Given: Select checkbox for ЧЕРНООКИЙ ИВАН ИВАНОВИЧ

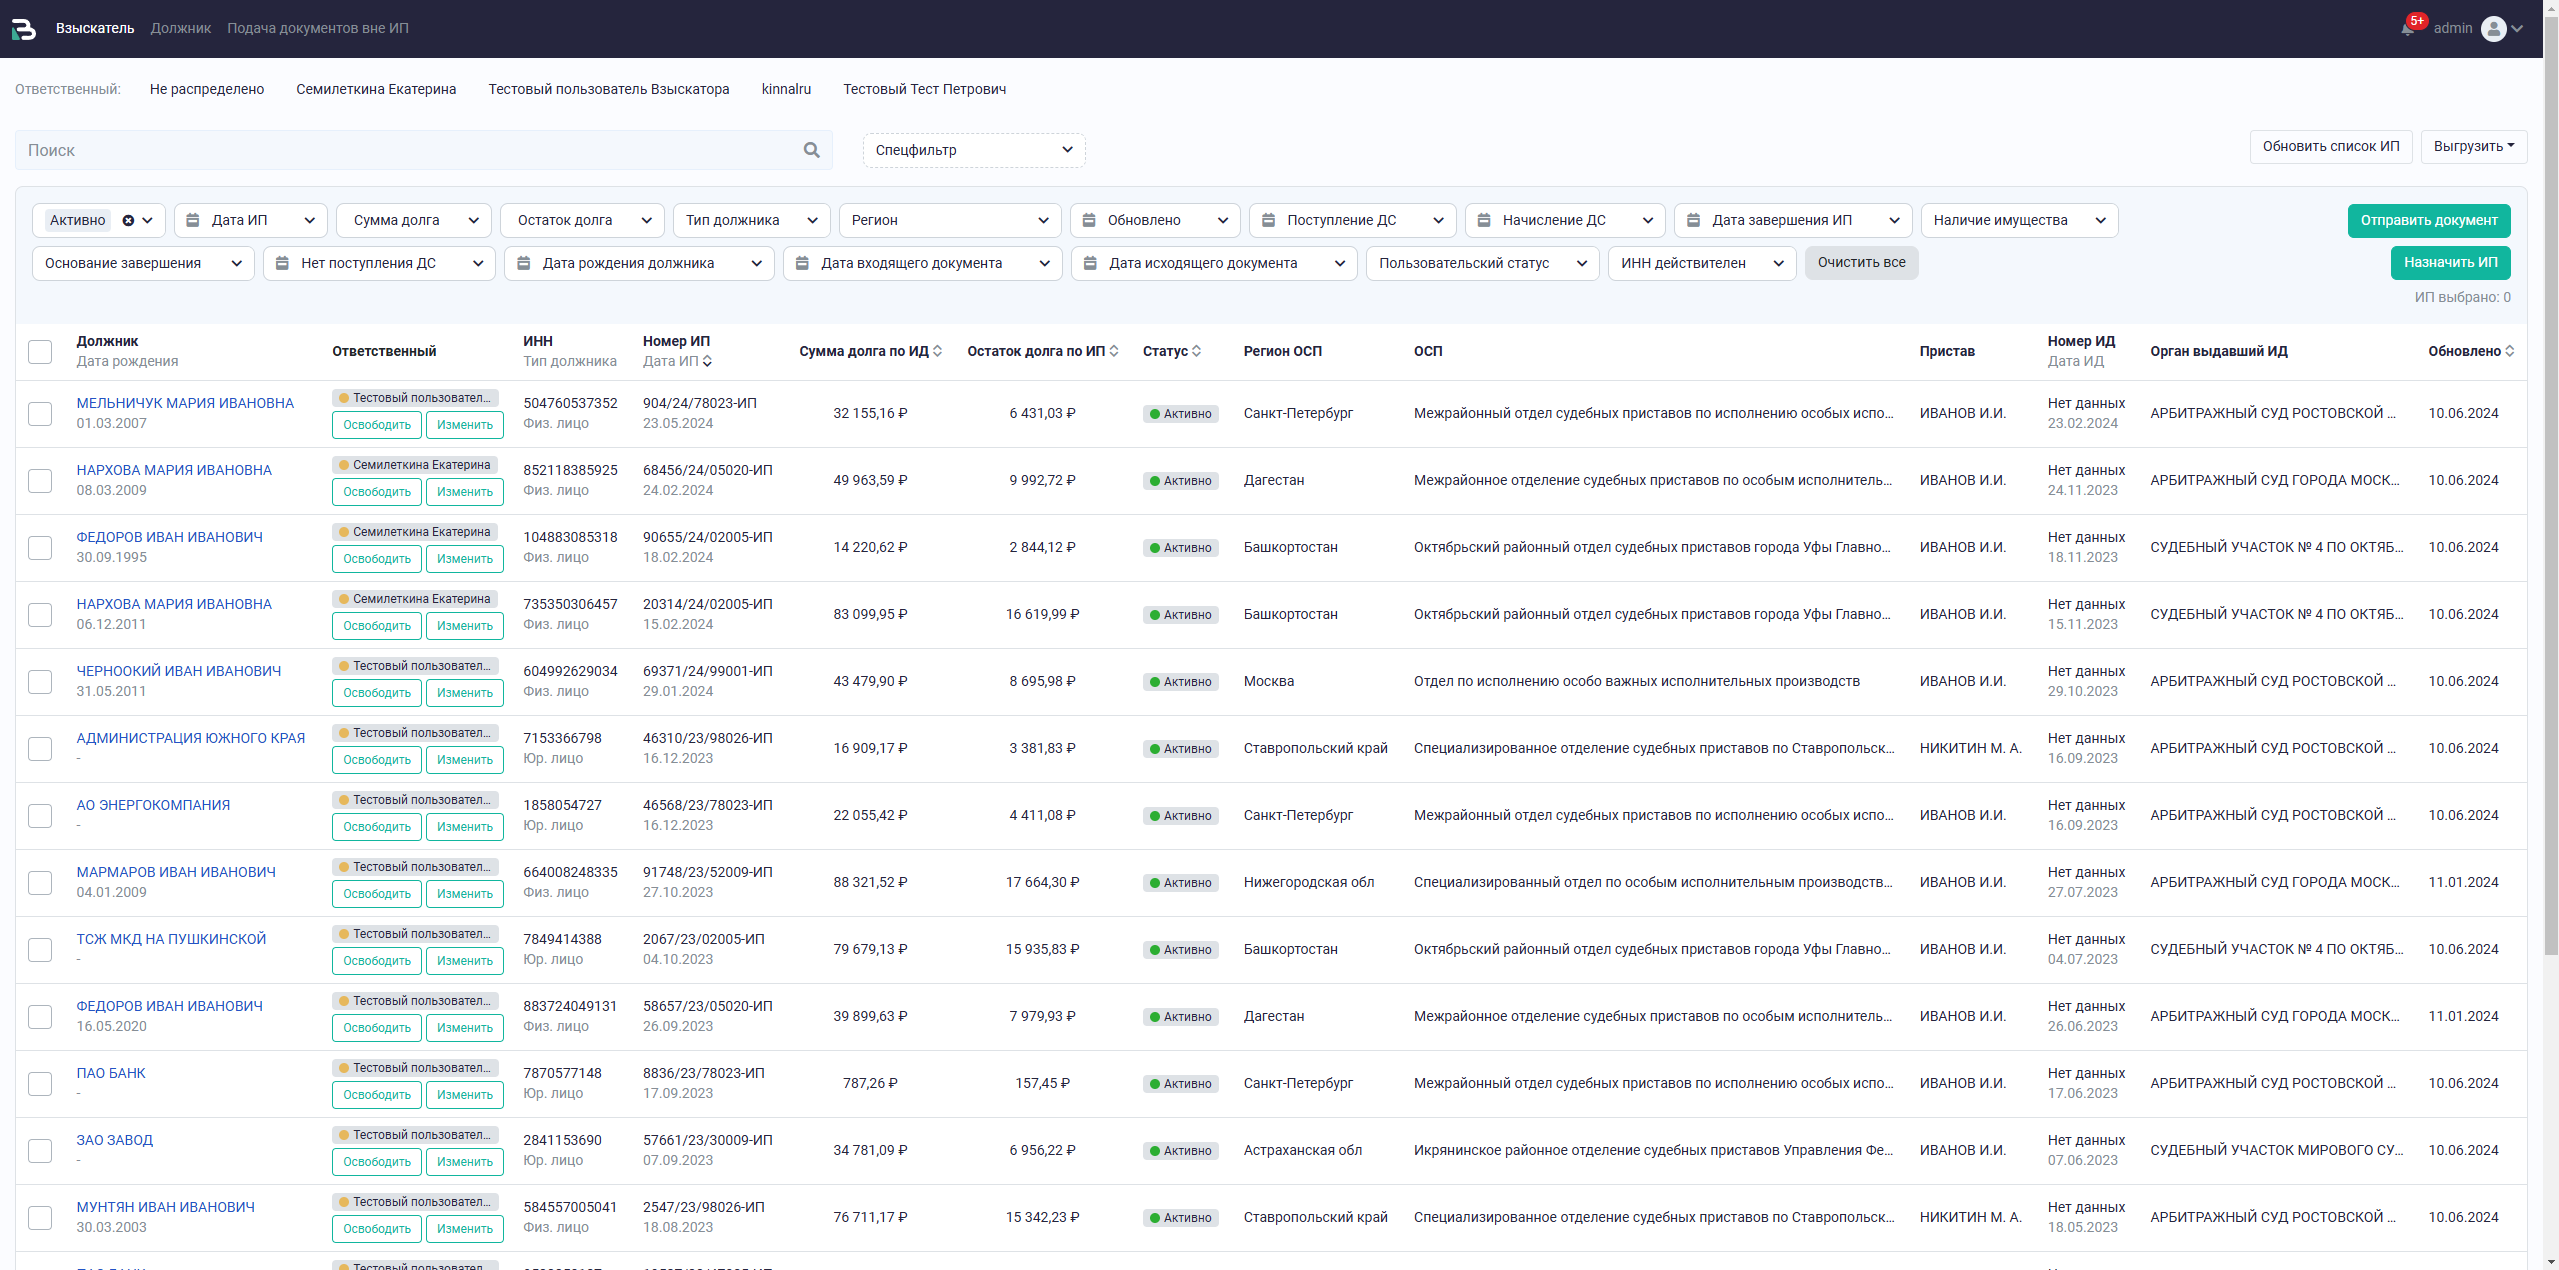Looking at the screenshot, I should coord(40,682).
